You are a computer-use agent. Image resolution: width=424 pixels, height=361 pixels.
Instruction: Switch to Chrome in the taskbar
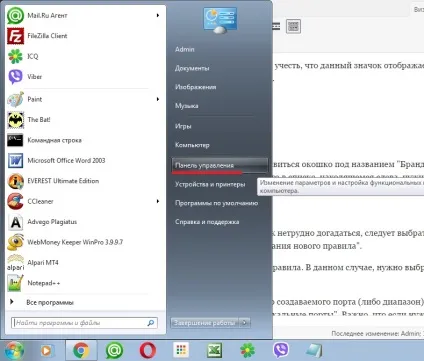81,351
